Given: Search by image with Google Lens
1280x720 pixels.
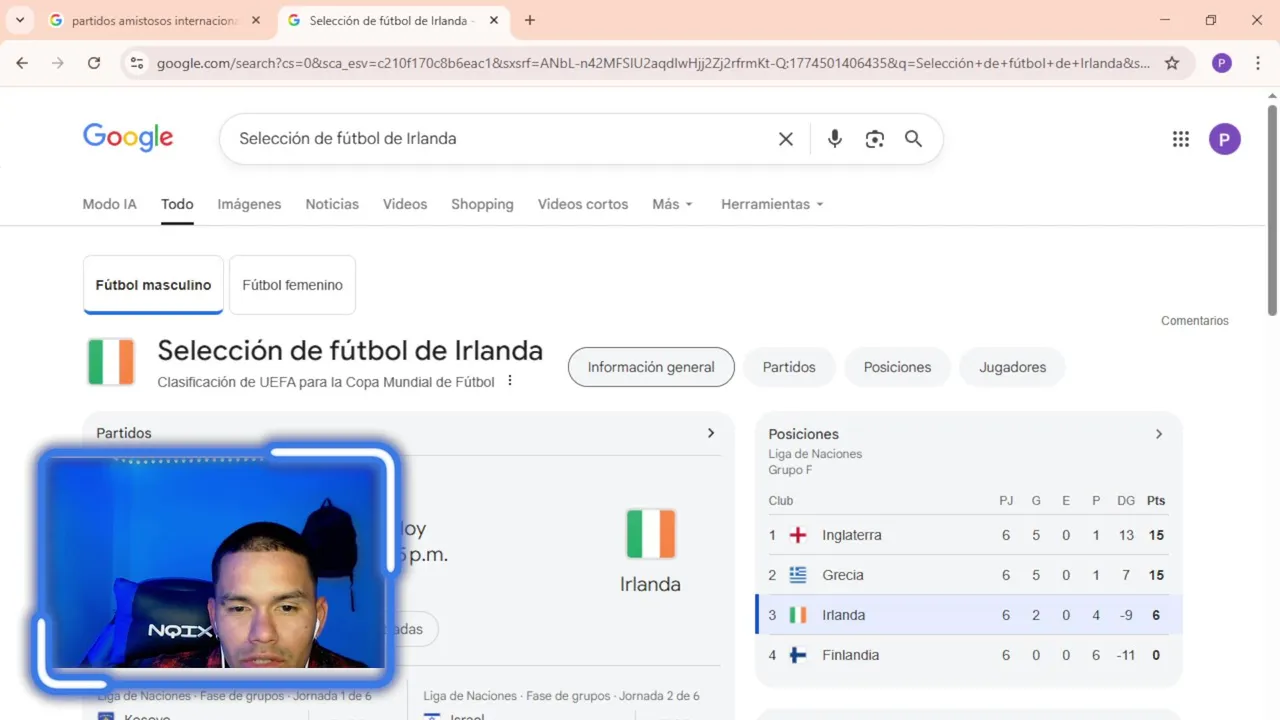Looking at the screenshot, I should (x=875, y=139).
